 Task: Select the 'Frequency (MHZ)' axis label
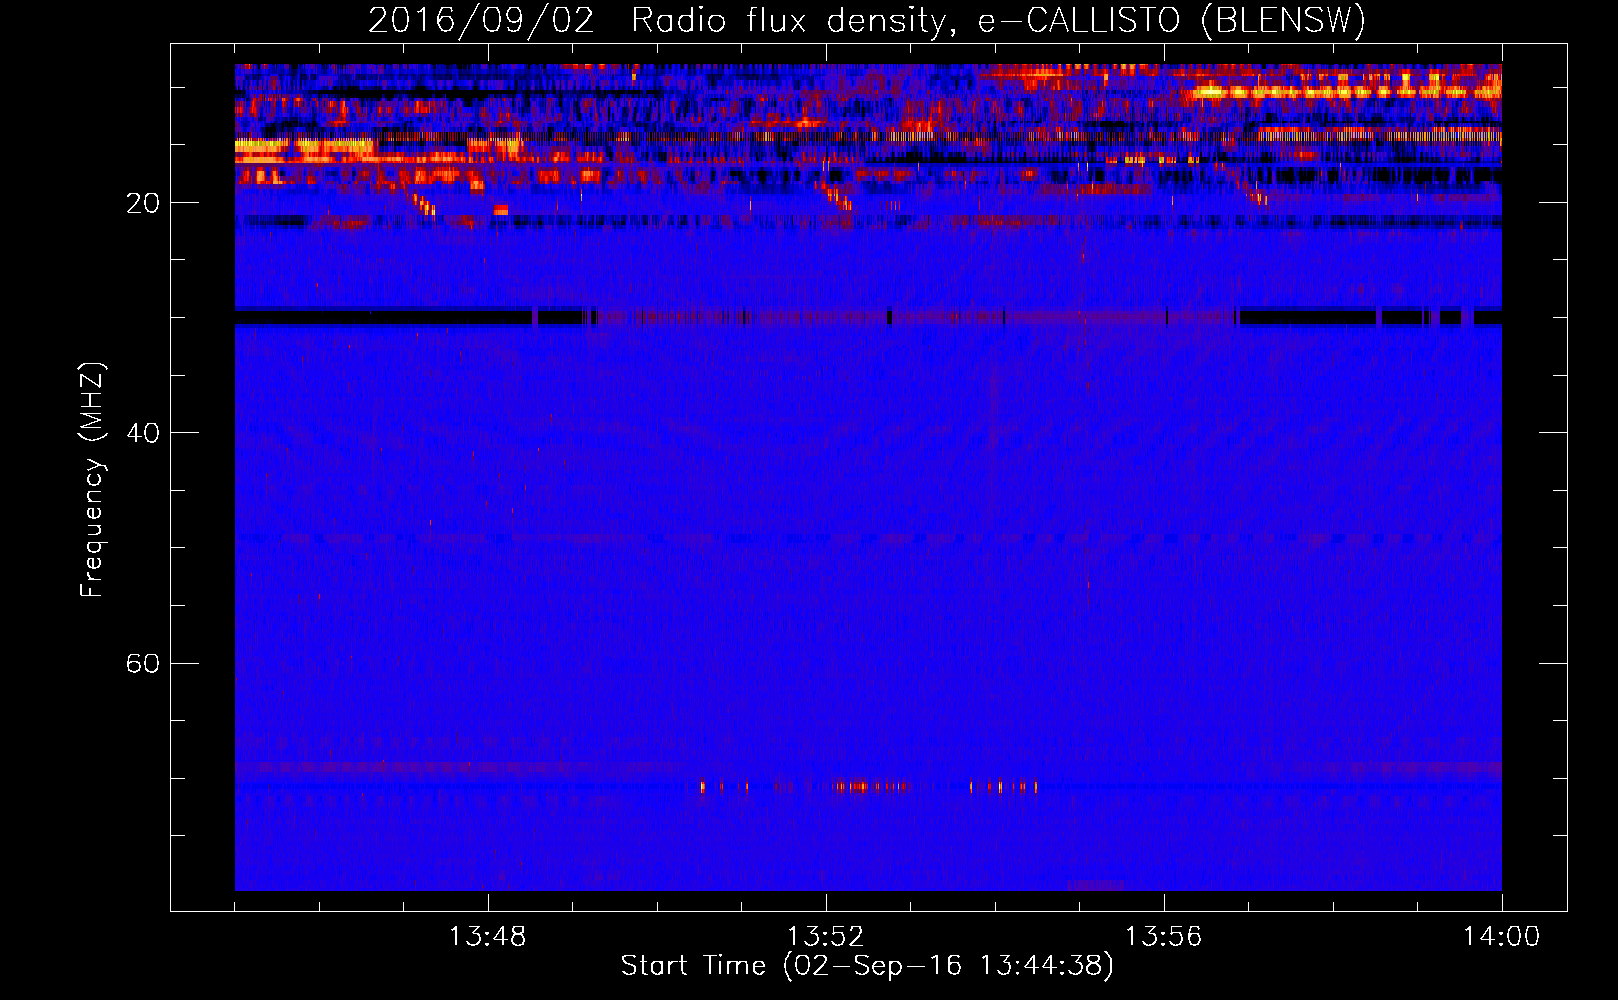(92, 480)
